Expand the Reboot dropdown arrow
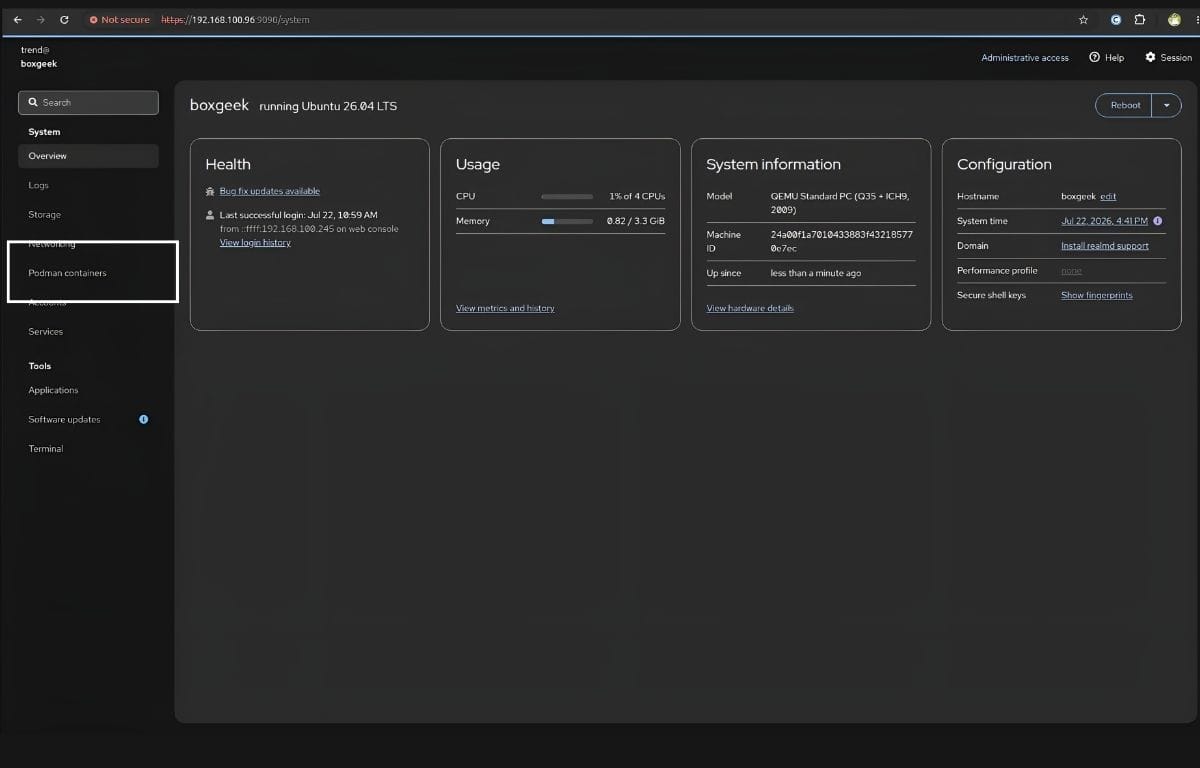 [x=1166, y=105]
